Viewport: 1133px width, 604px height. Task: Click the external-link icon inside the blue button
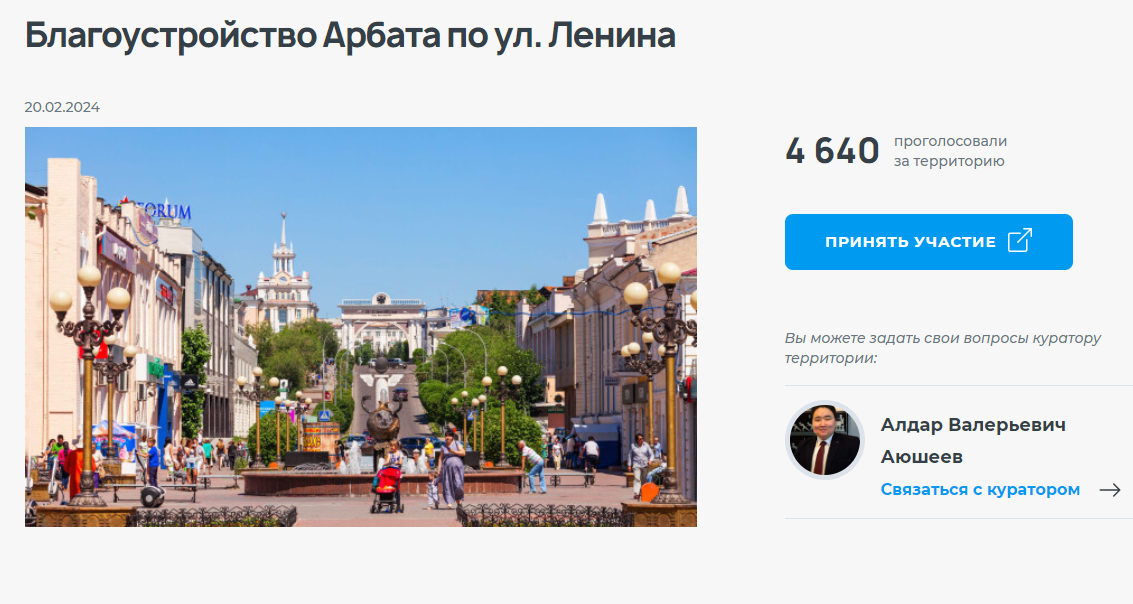(1020, 241)
